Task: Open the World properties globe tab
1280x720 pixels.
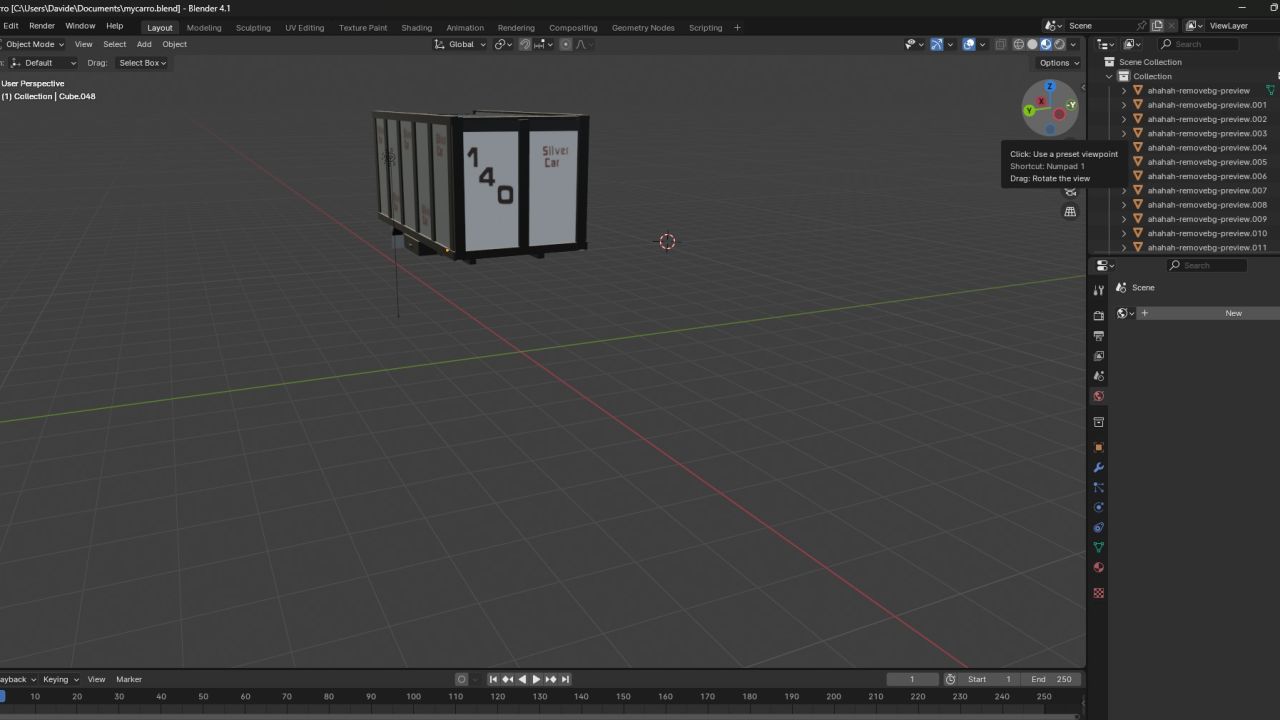Action: tap(1098, 396)
